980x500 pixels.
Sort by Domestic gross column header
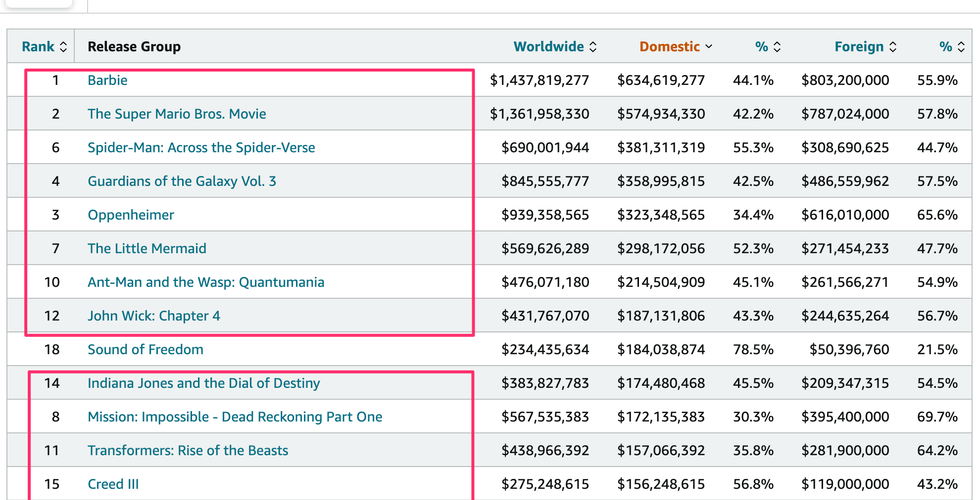pyautogui.click(x=676, y=47)
